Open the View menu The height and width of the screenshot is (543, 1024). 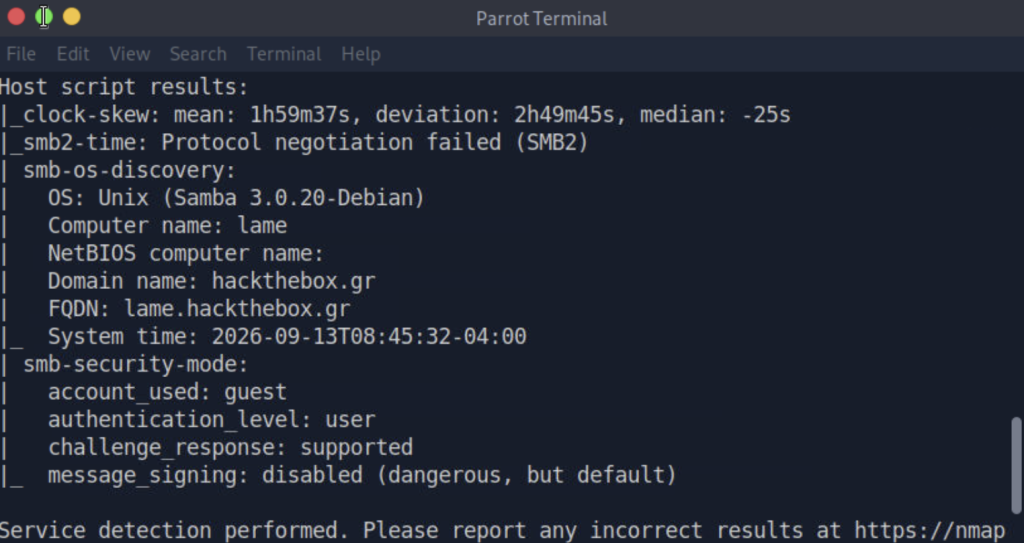pyautogui.click(x=129, y=54)
